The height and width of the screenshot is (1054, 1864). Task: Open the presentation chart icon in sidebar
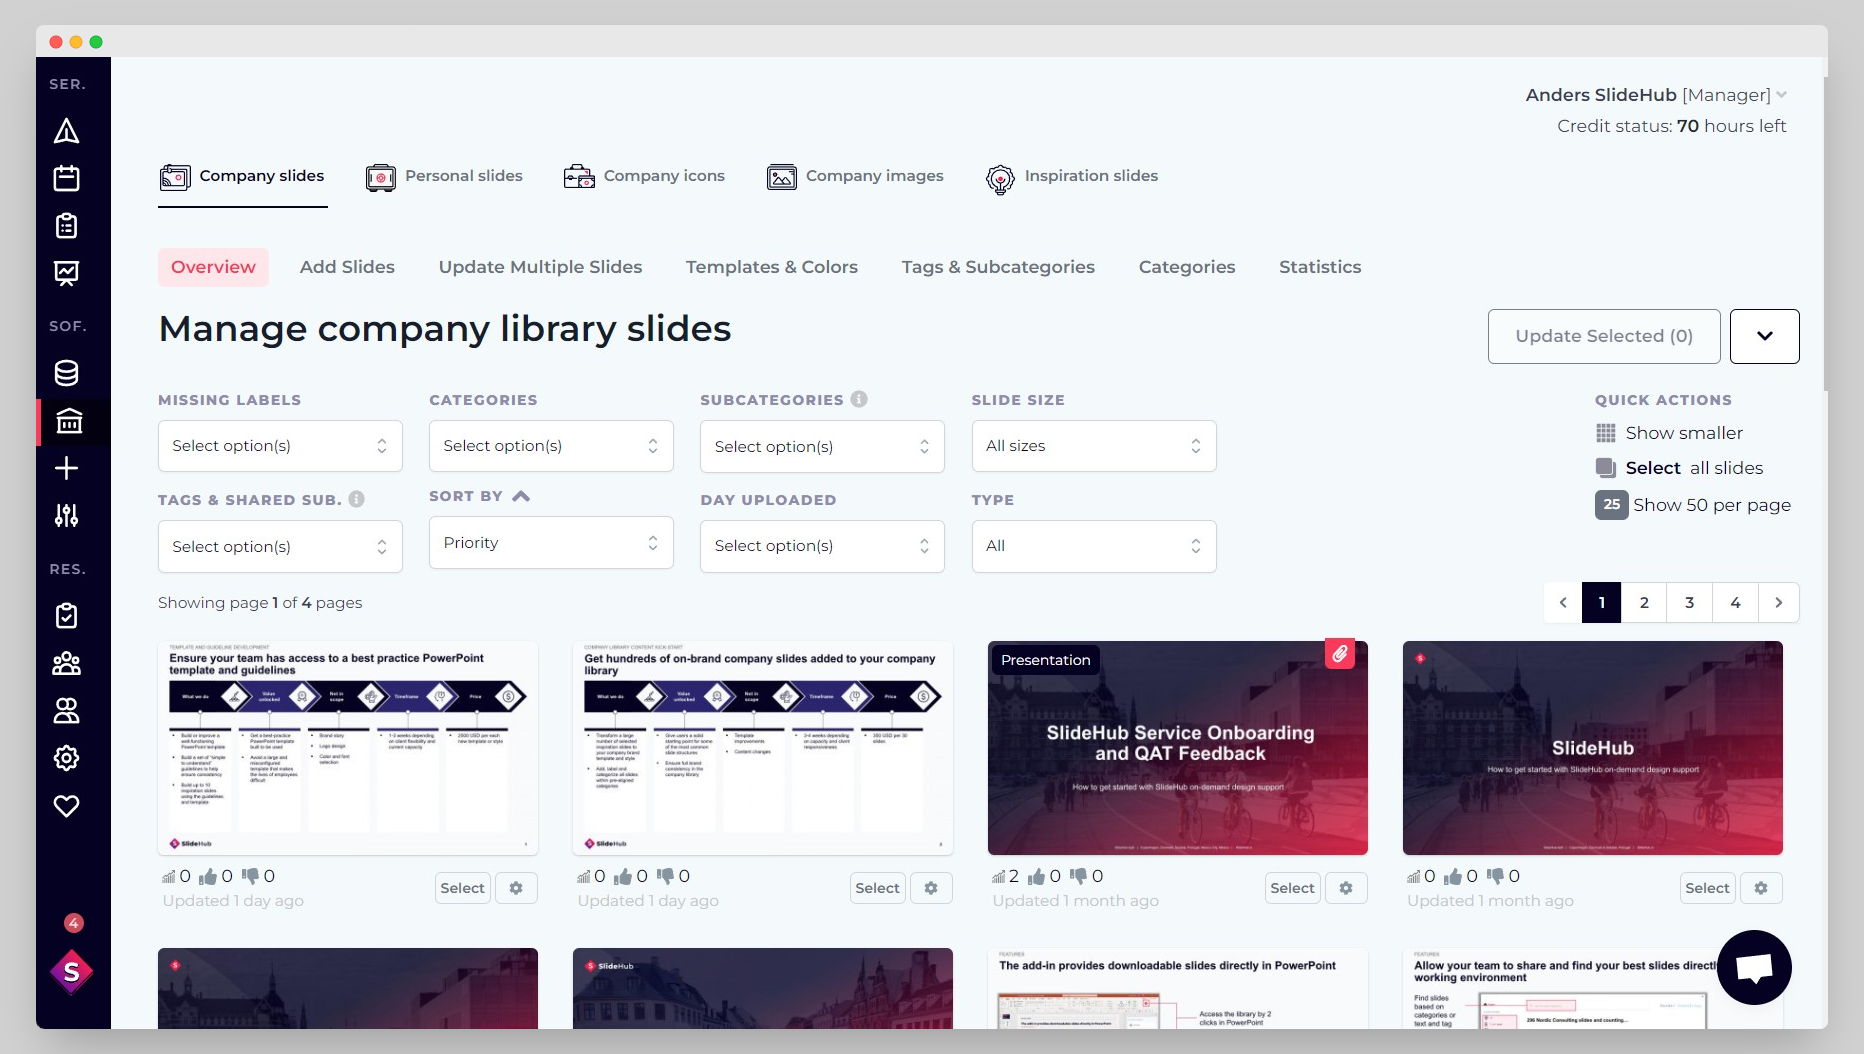coord(66,273)
